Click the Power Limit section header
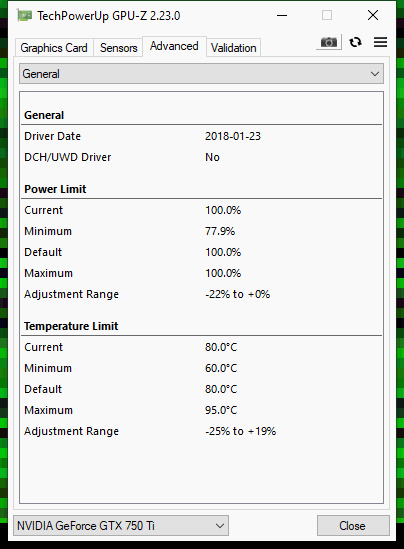Viewport: 404px width, 549px height. coord(55,189)
